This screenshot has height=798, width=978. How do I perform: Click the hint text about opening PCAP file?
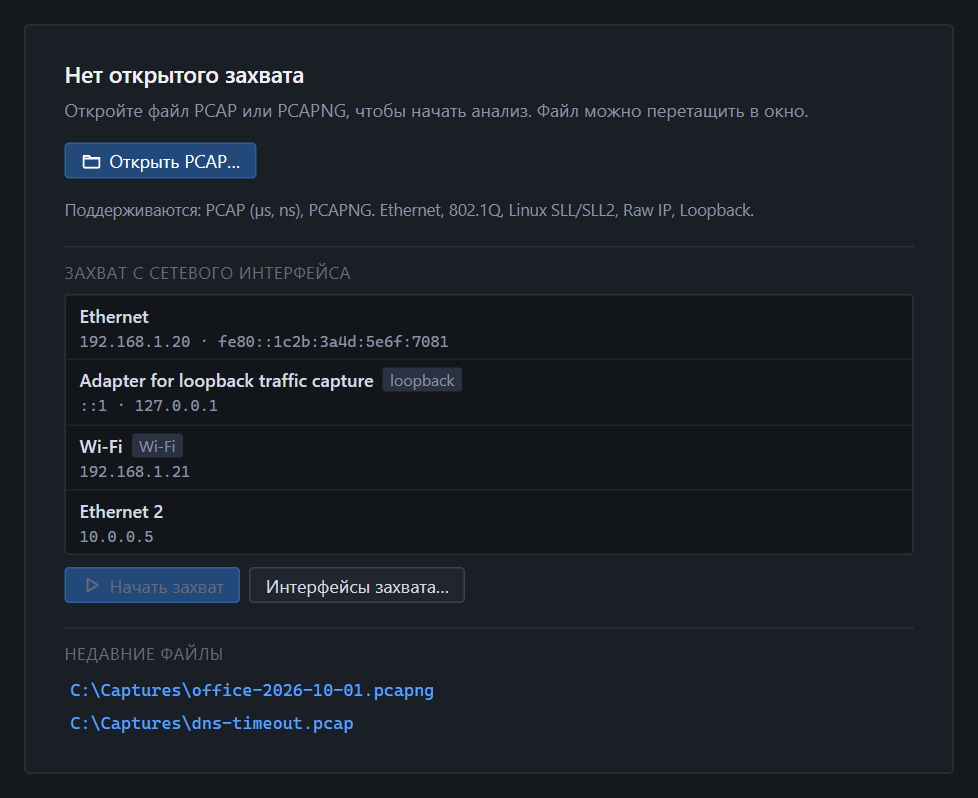437,111
